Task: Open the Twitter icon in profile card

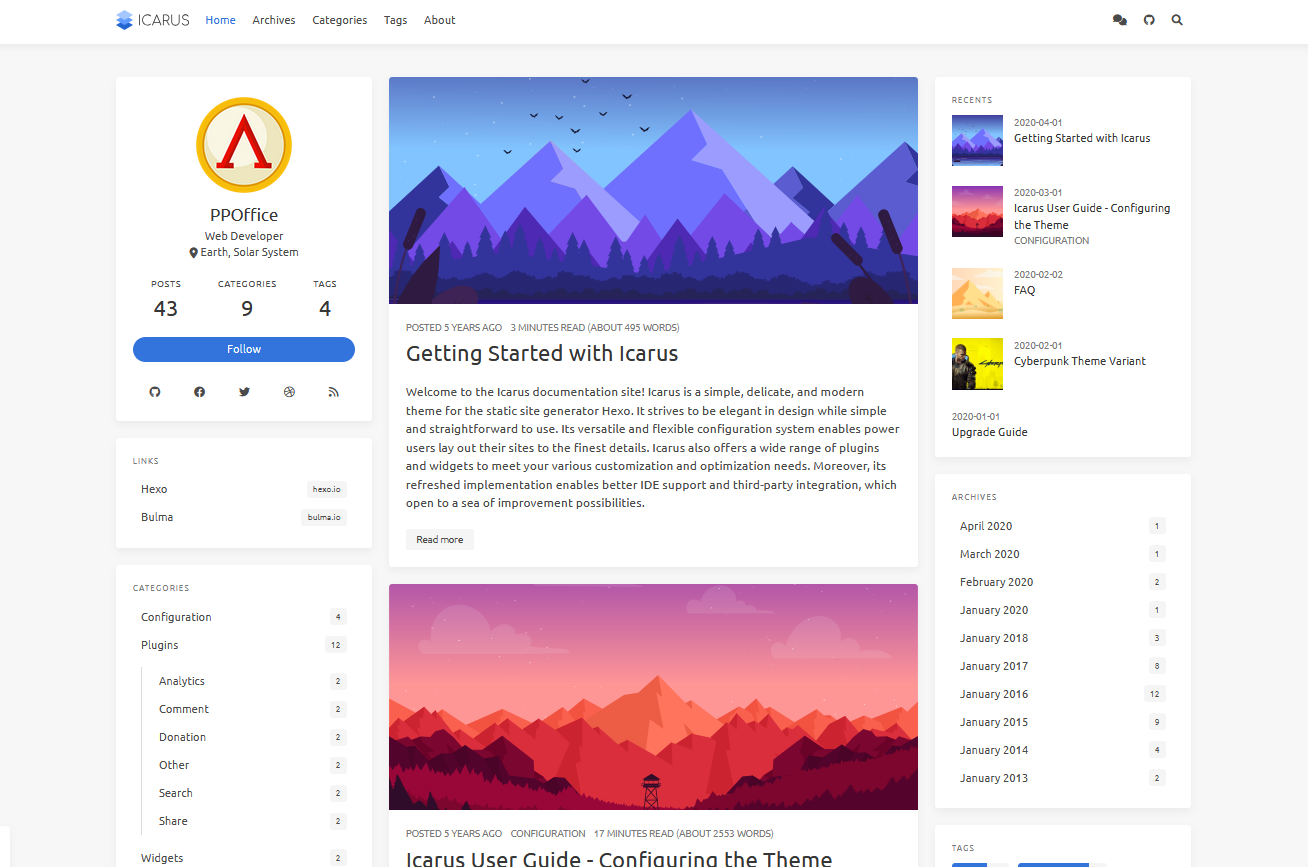Action: pos(244,392)
